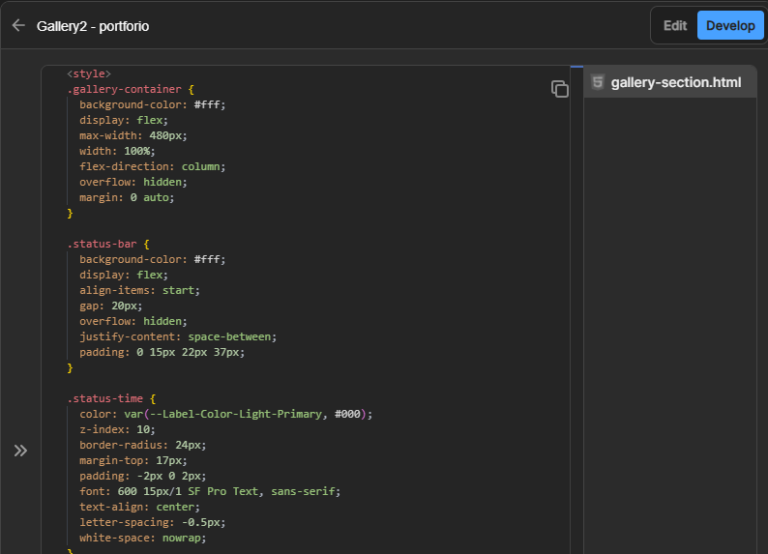Open the gallery-section.html file tab
The image size is (768, 554).
point(675,82)
